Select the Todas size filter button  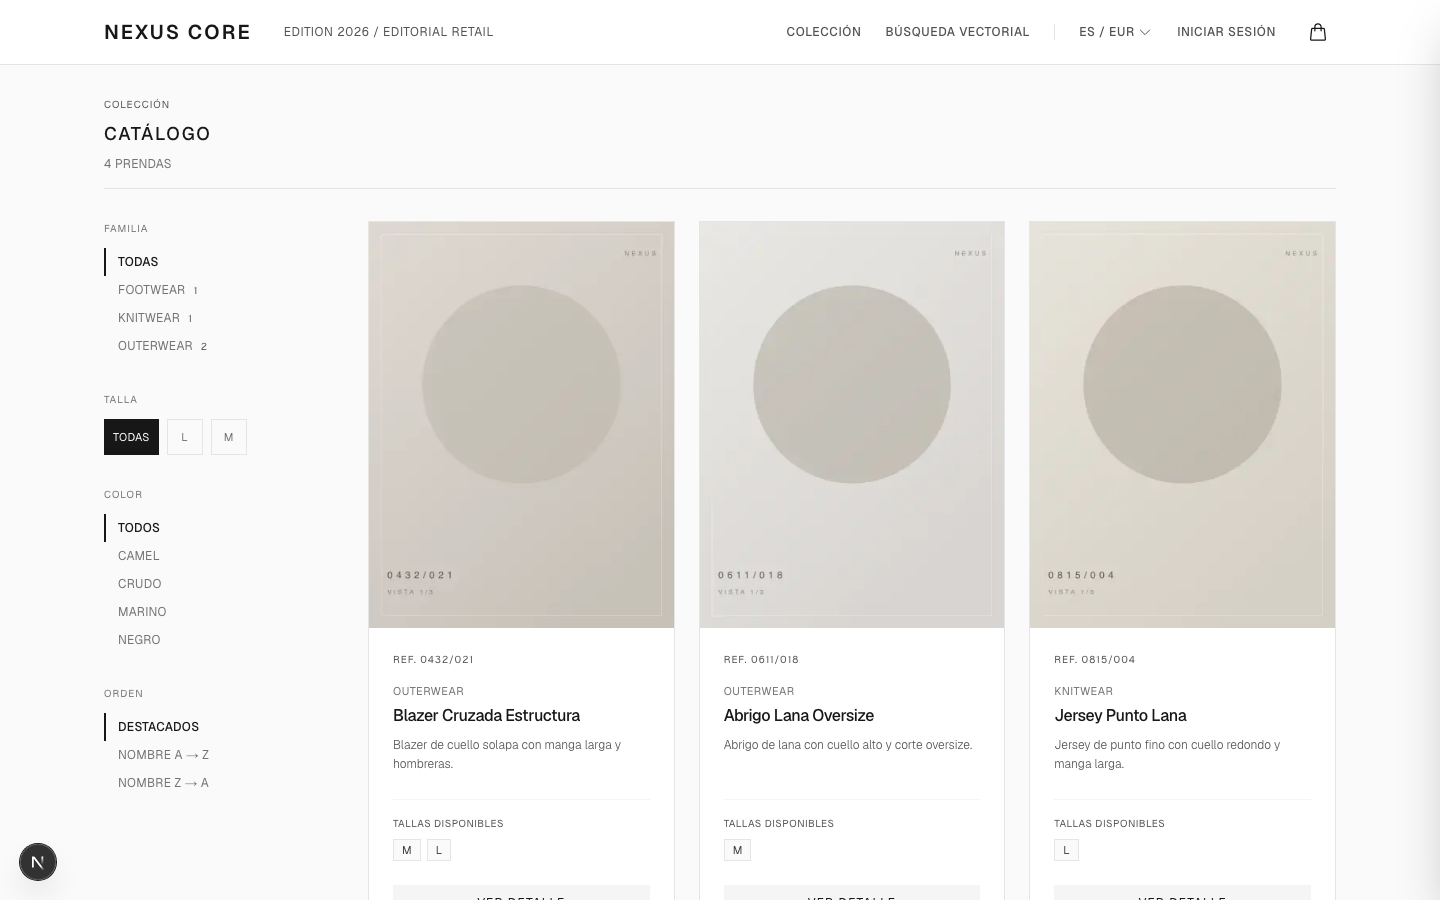coord(131,437)
